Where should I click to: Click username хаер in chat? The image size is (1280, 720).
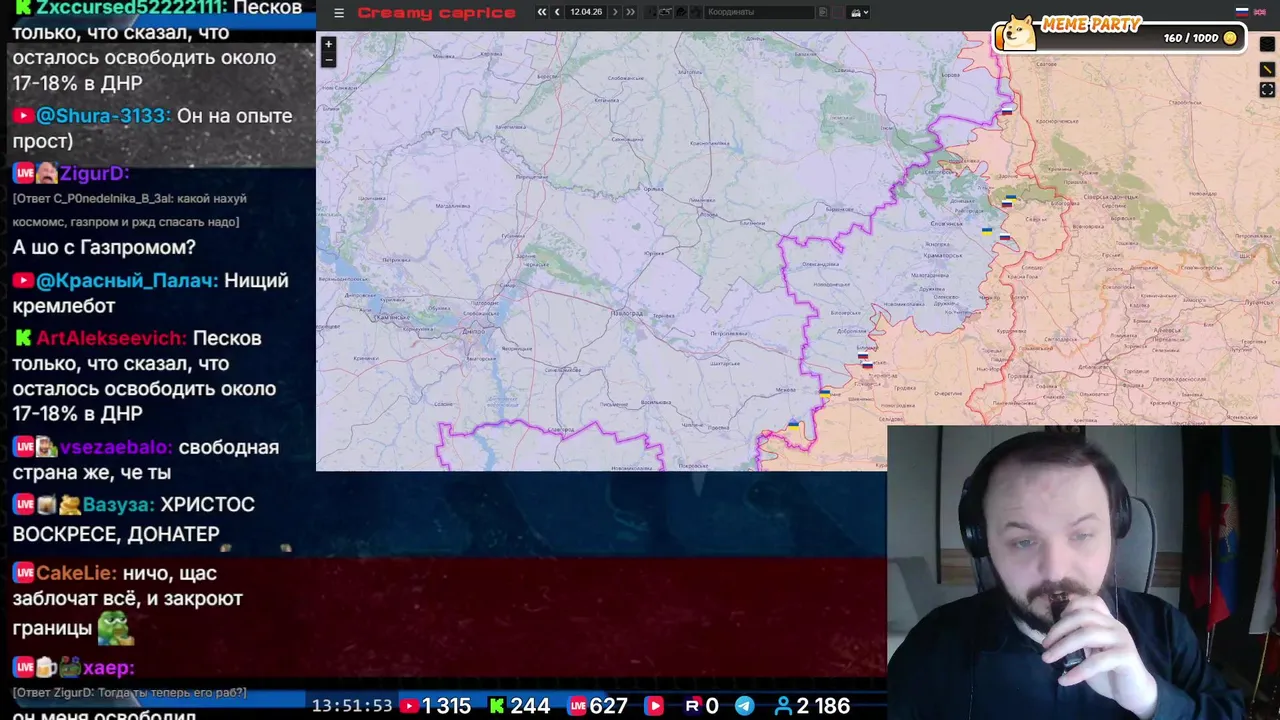click(109, 668)
